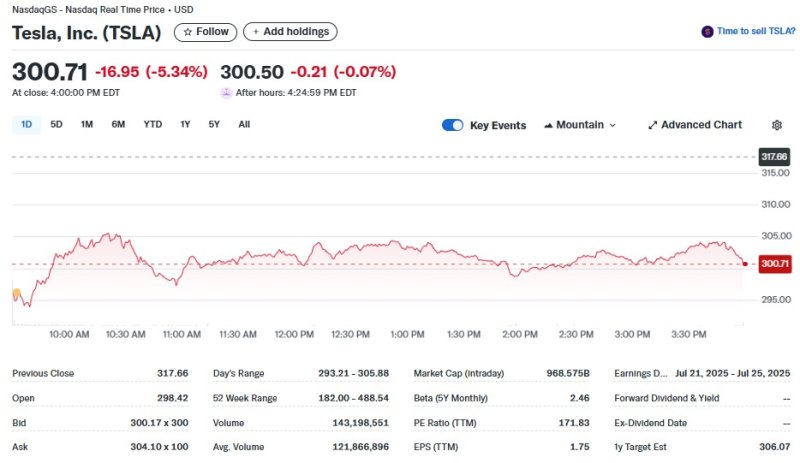This screenshot has height=463, width=800.
Task: Select the 1M time range
Action: (x=87, y=125)
